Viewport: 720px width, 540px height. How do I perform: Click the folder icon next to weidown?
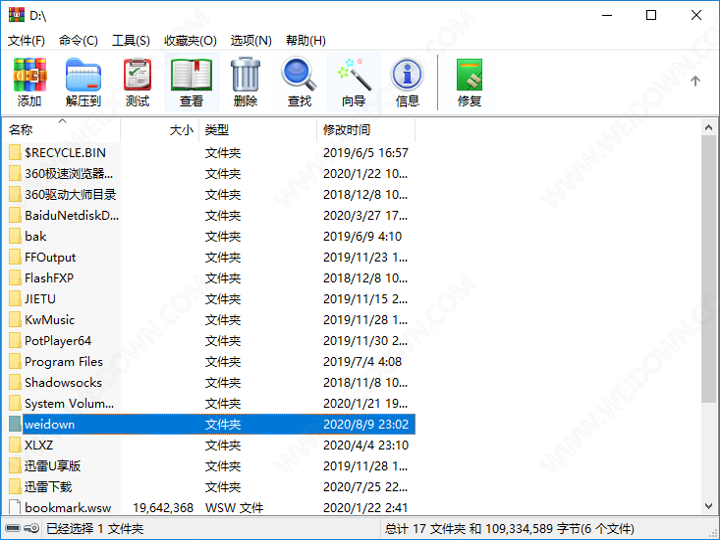pyautogui.click(x=15, y=424)
